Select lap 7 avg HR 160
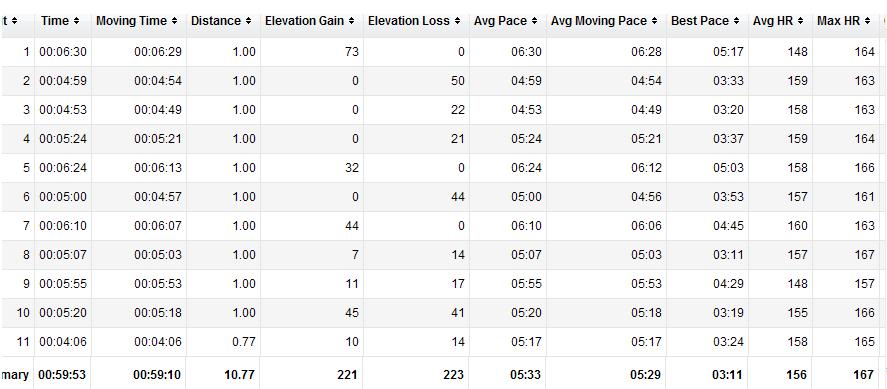Screen dimensions: 887x389 pyautogui.click(x=798, y=226)
